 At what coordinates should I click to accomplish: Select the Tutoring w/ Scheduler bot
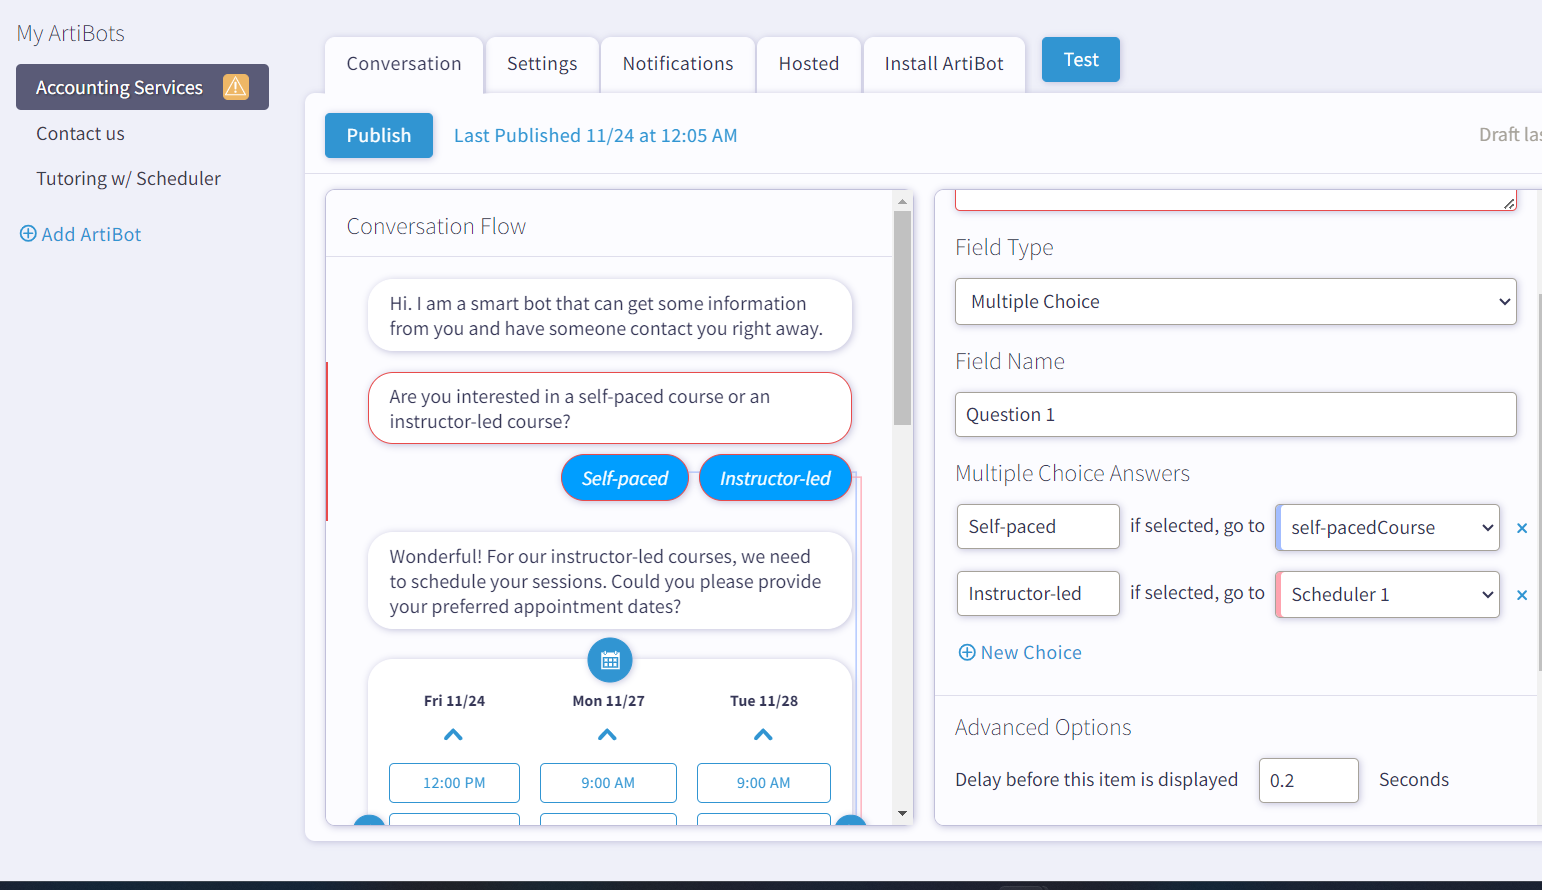[128, 178]
